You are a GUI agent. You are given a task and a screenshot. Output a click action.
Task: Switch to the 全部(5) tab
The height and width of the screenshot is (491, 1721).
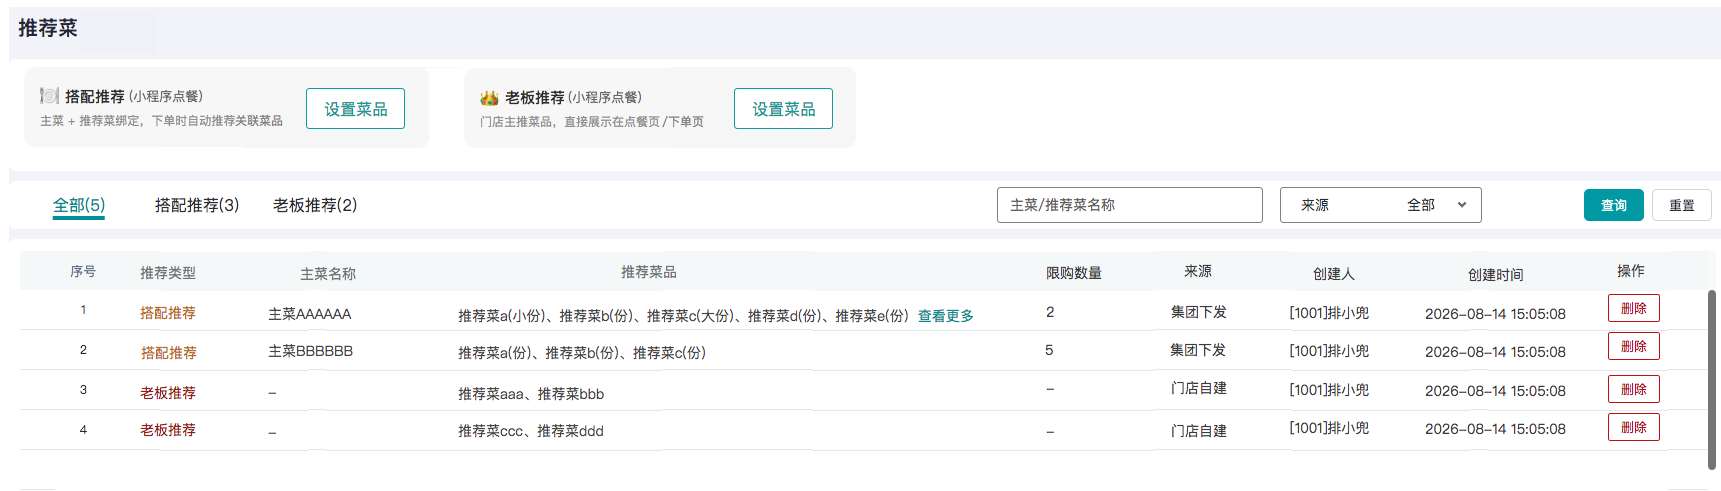click(79, 205)
